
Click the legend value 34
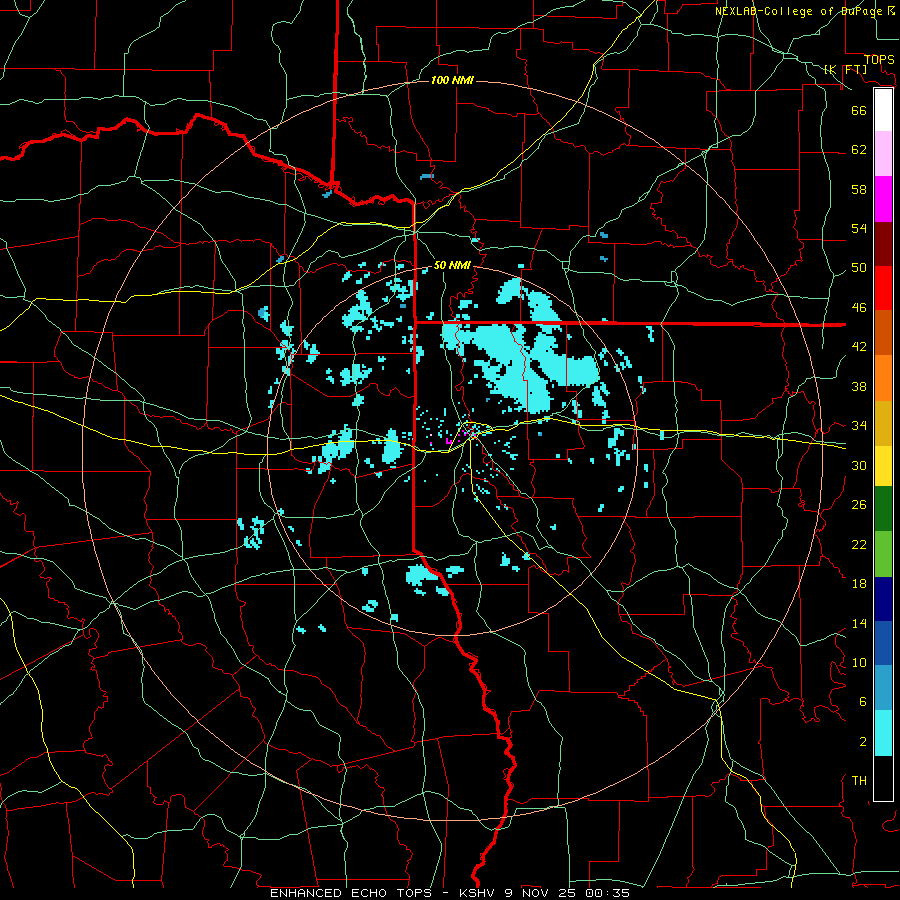859,426
